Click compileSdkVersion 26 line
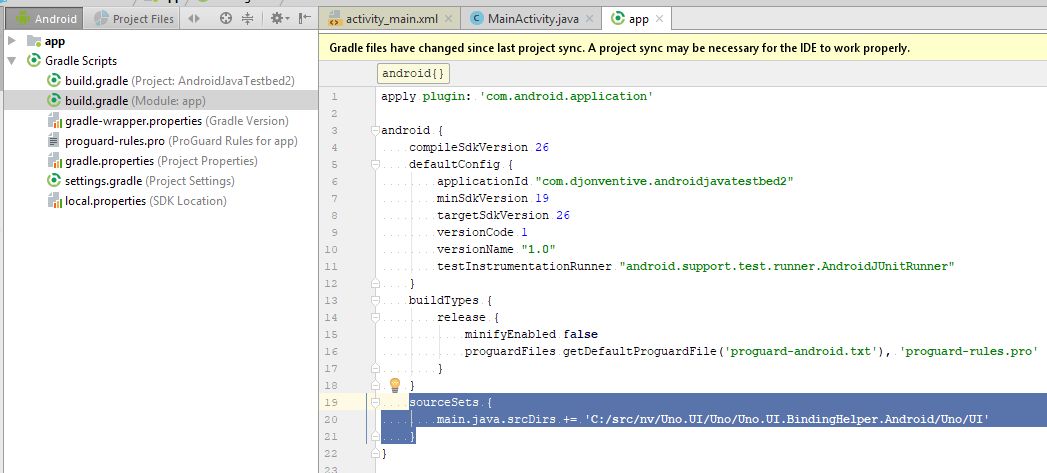 coord(479,148)
